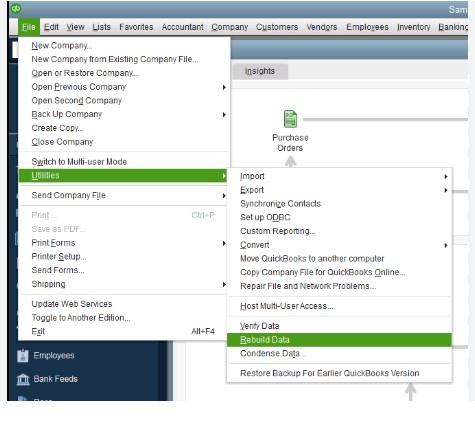Choose Move QuickBooks to another computer
Image resolution: width=475 pixels, height=426 pixels.
339,259
